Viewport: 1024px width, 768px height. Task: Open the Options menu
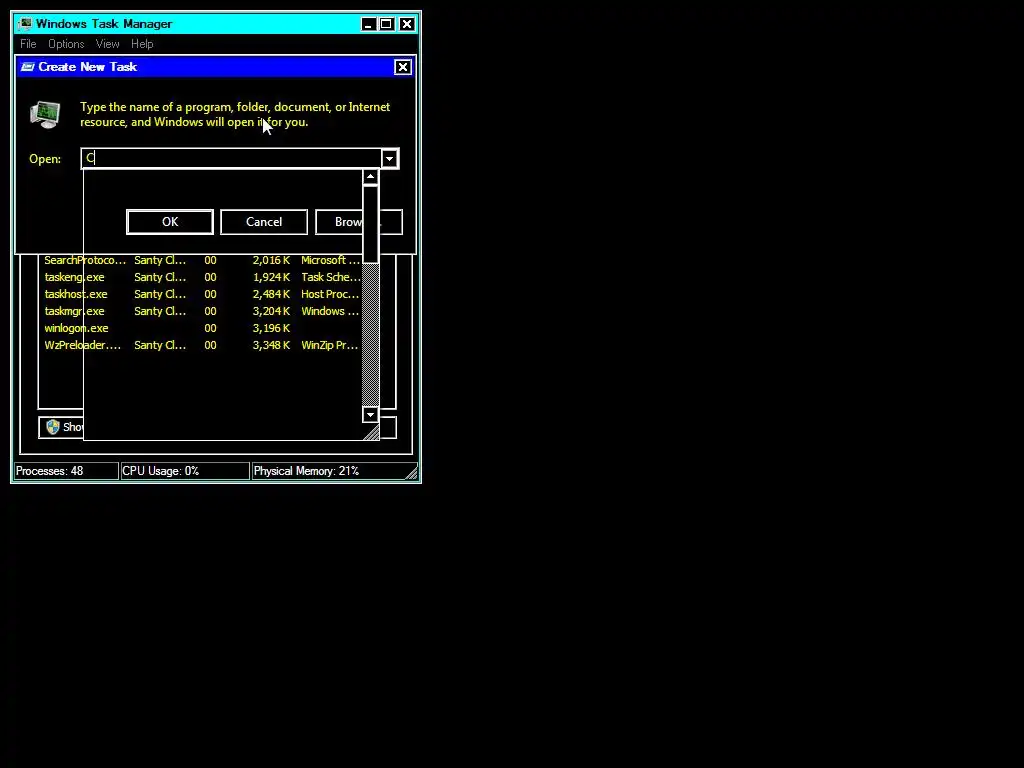tap(66, 44)
